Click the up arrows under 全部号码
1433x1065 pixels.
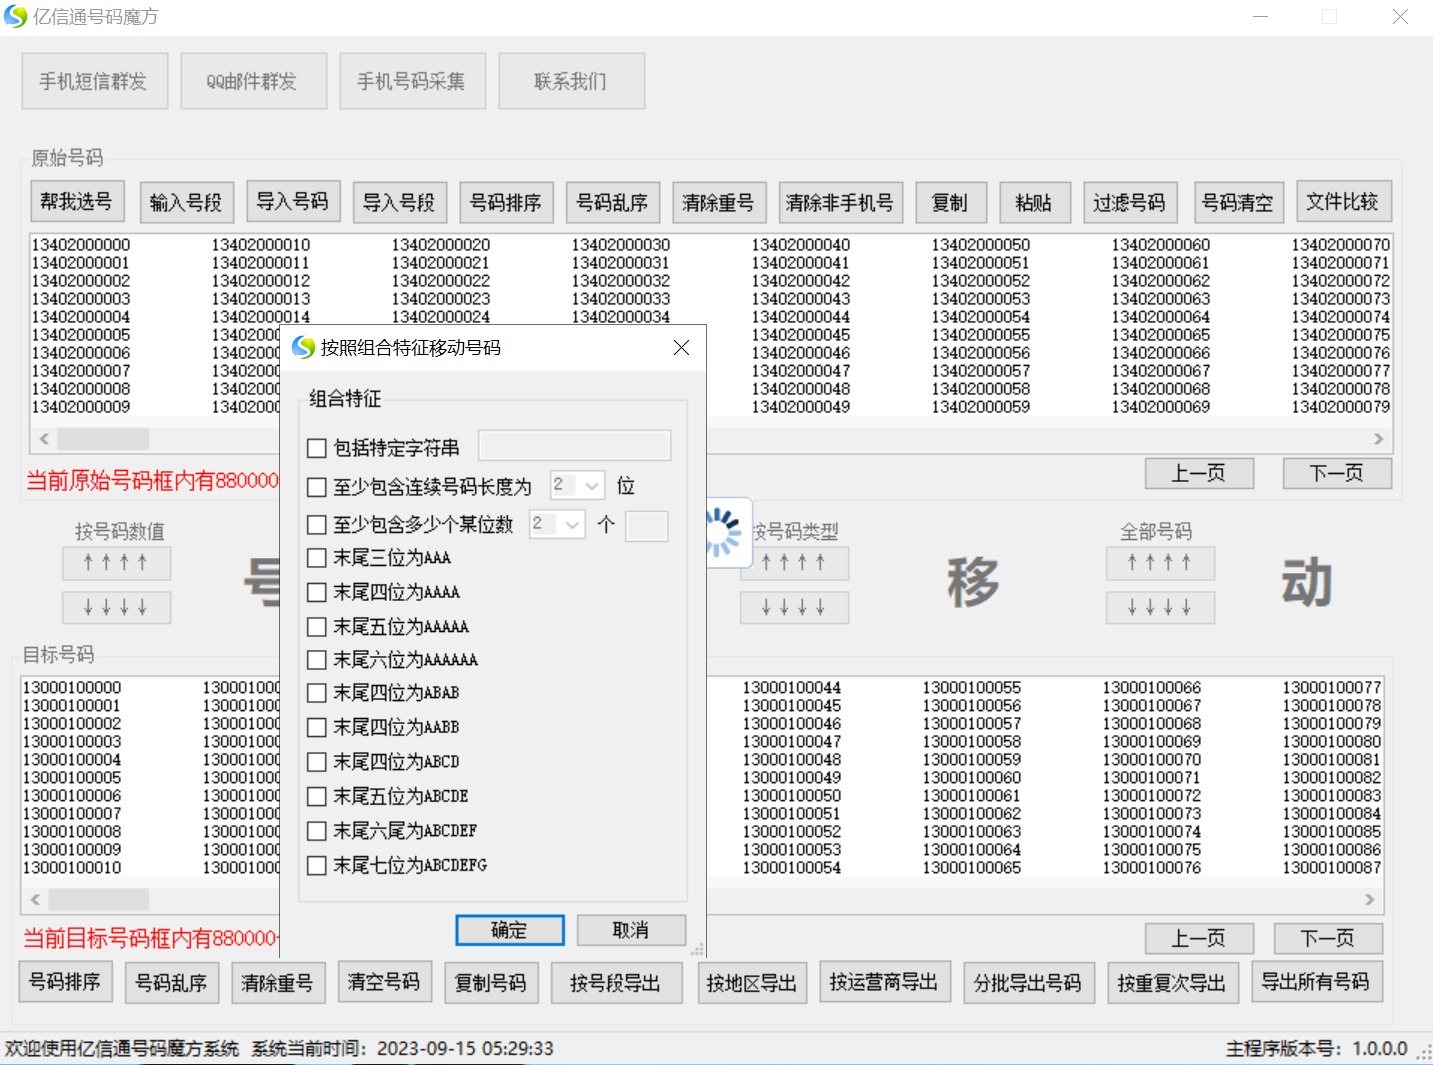pyautogui.click(x=1160, y=563)
